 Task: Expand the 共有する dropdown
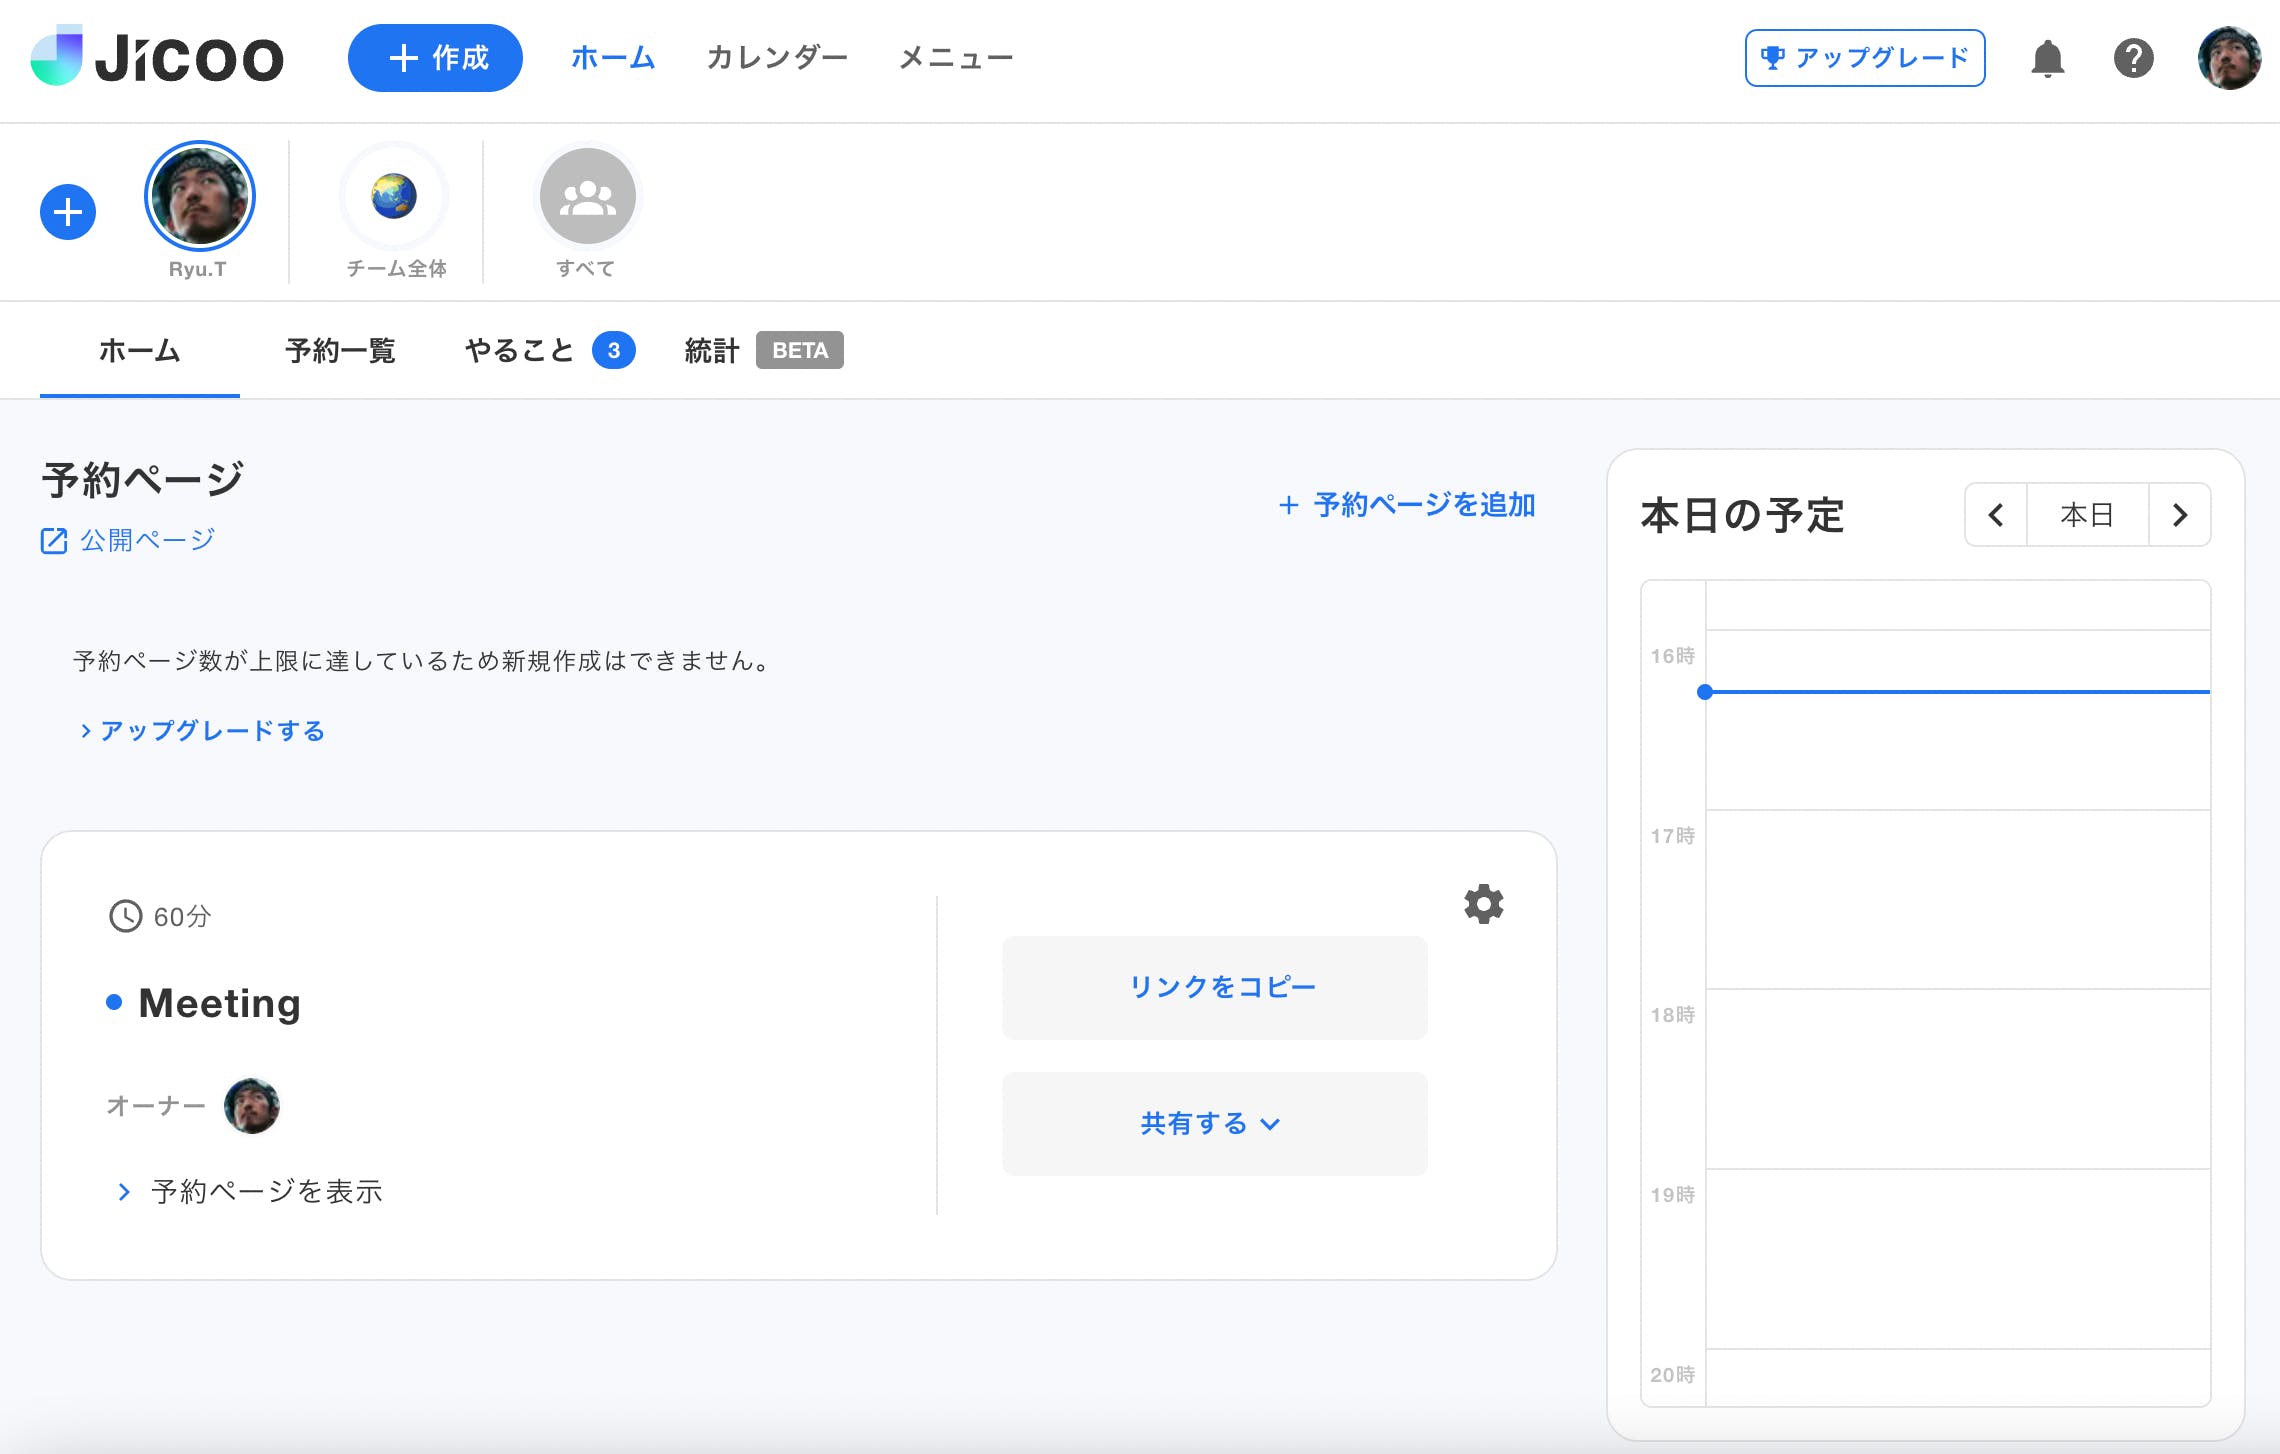point(1214,1124)
